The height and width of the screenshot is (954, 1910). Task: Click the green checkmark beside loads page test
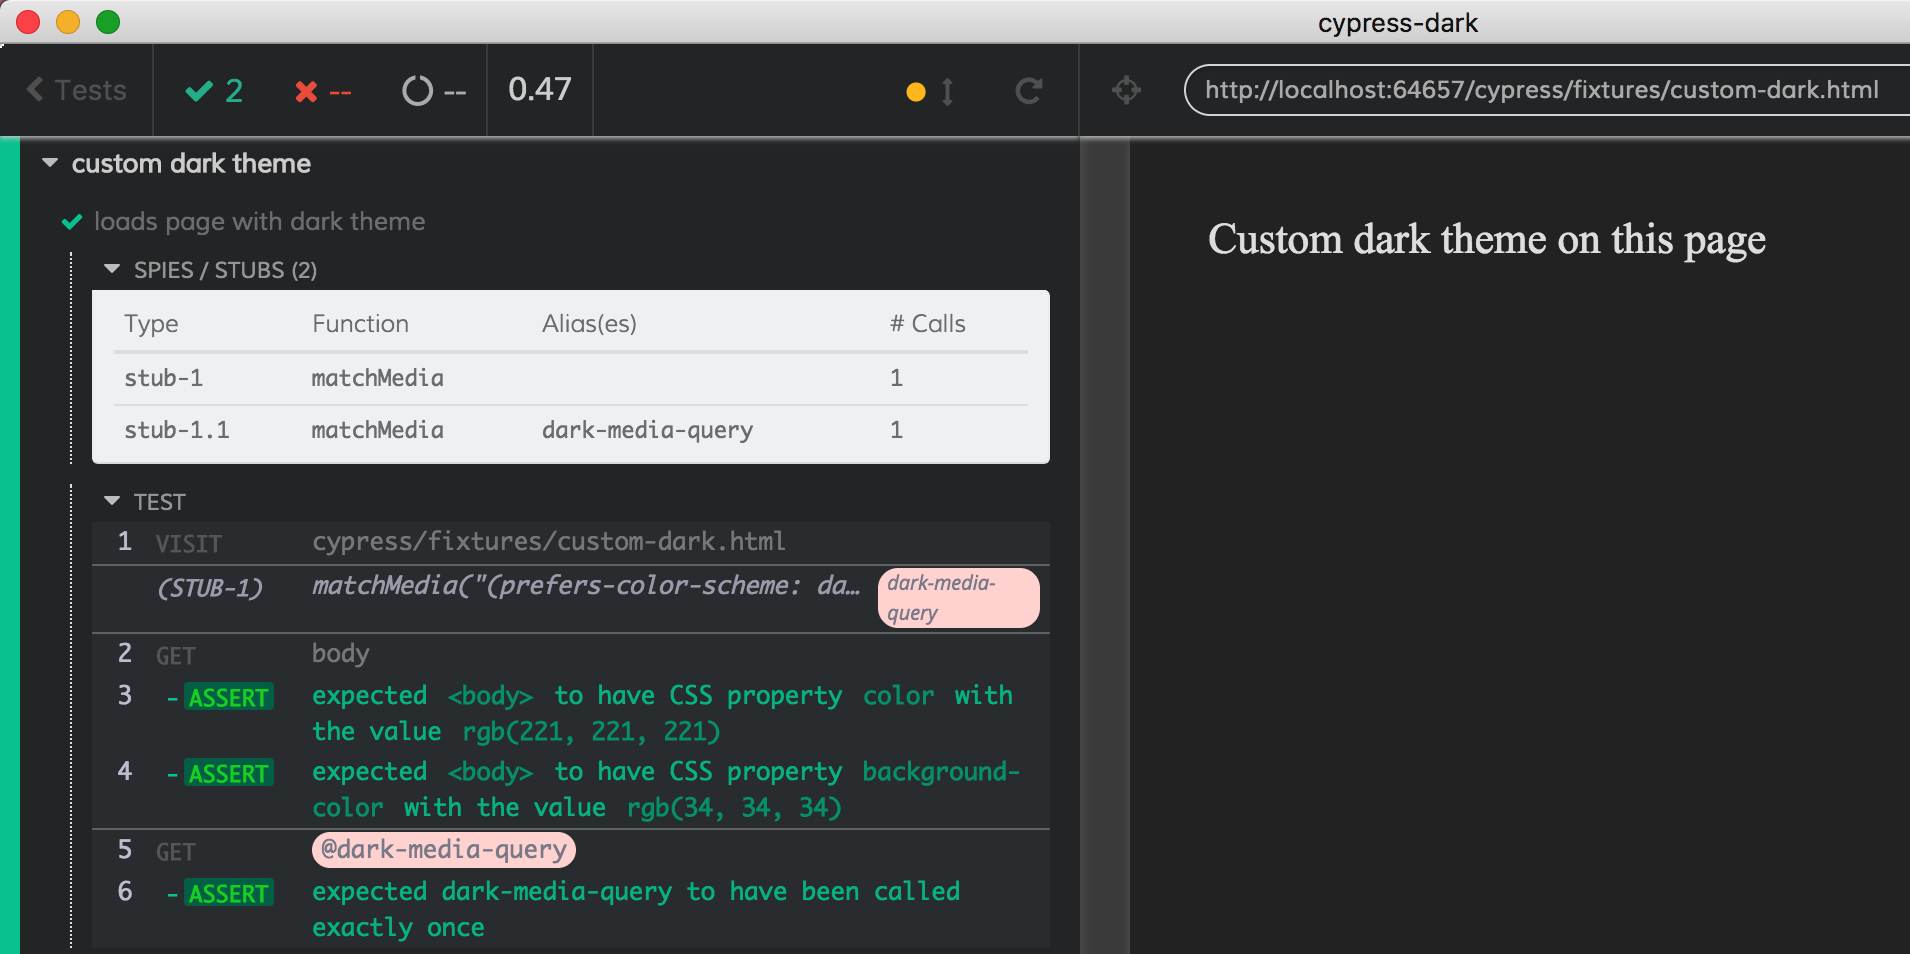72,222
